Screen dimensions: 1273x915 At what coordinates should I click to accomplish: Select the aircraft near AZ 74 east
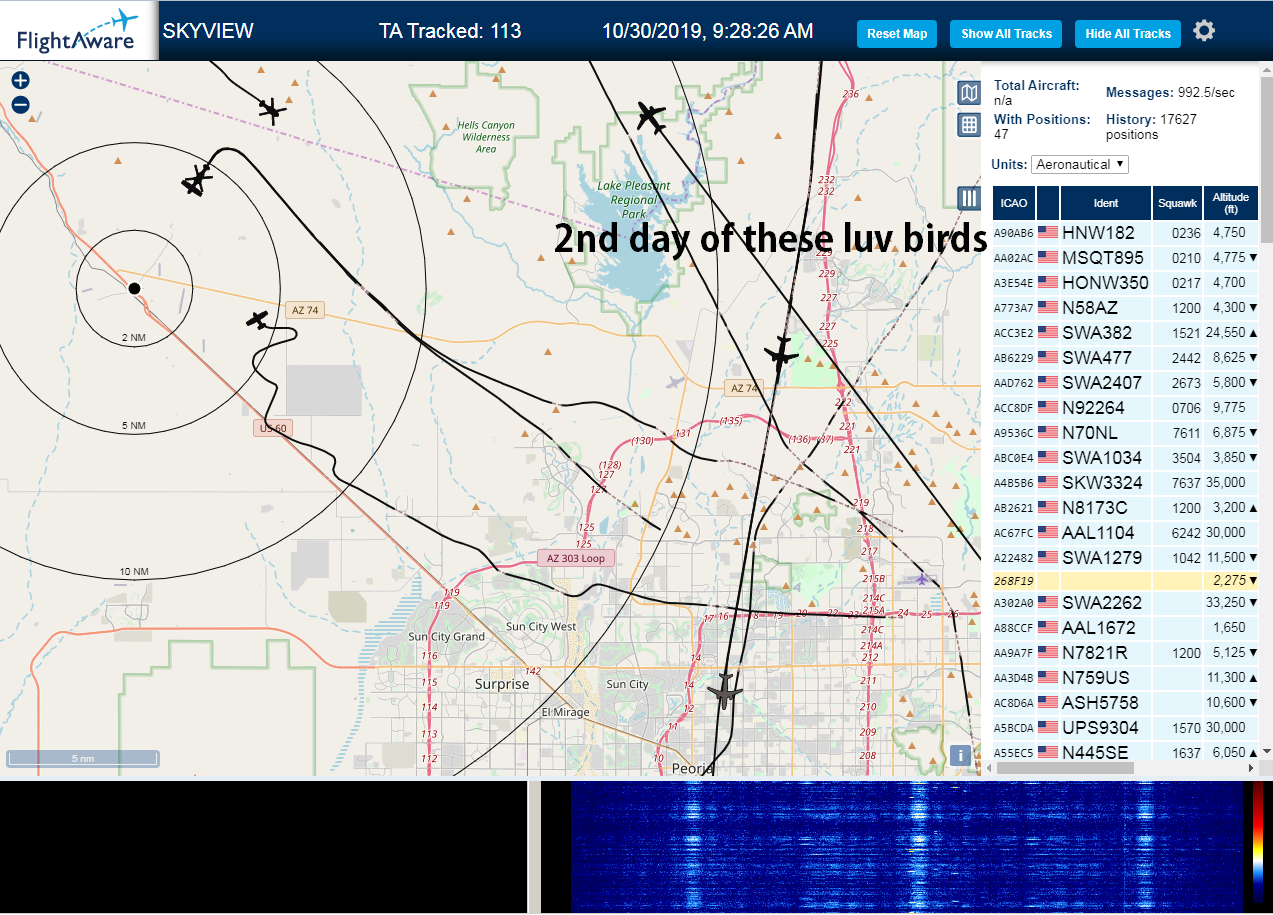click(x=780, y=354)
